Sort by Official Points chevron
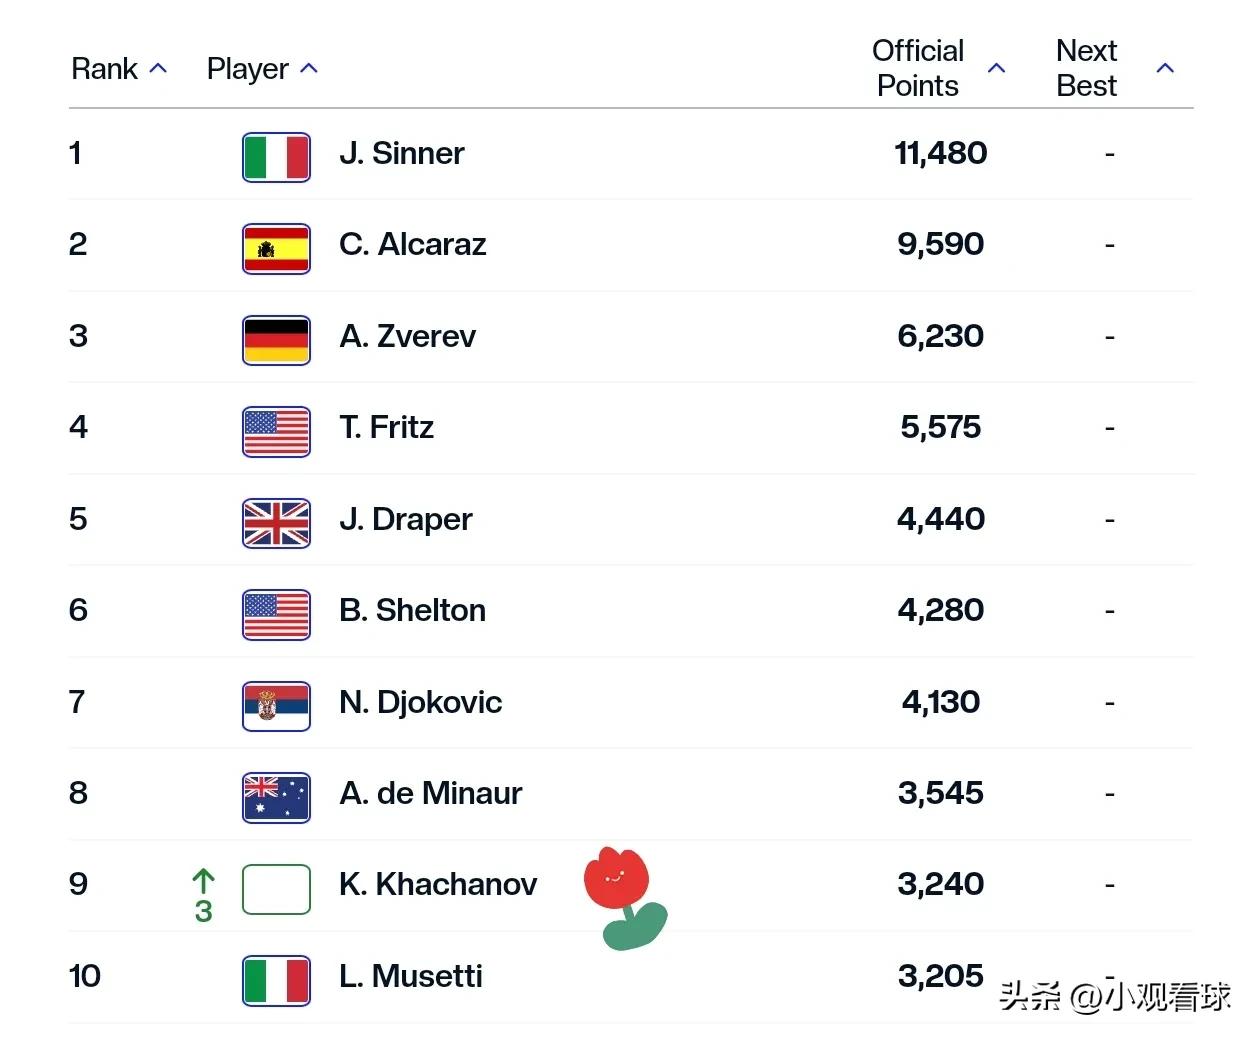Screen dimensions: 1260x1041 [996, 68]
